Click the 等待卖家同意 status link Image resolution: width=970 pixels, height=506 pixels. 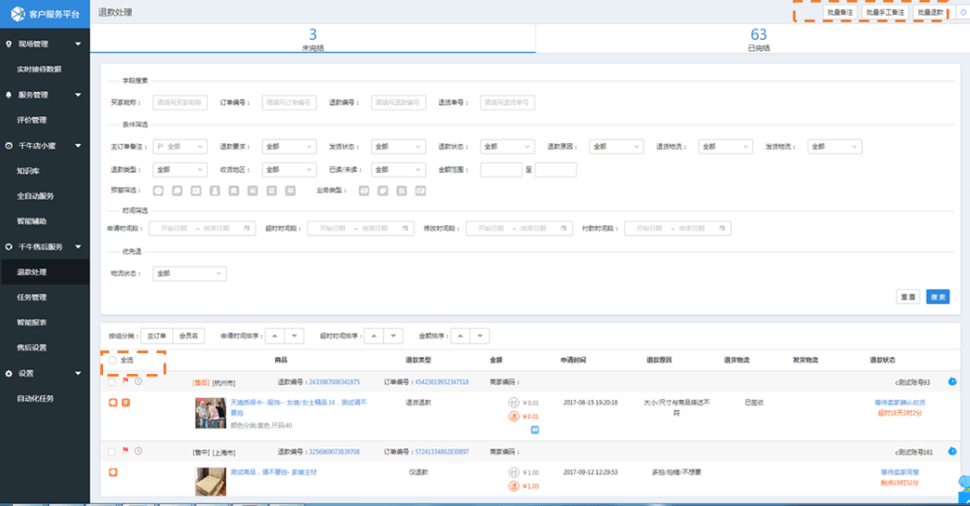point(899,472)
